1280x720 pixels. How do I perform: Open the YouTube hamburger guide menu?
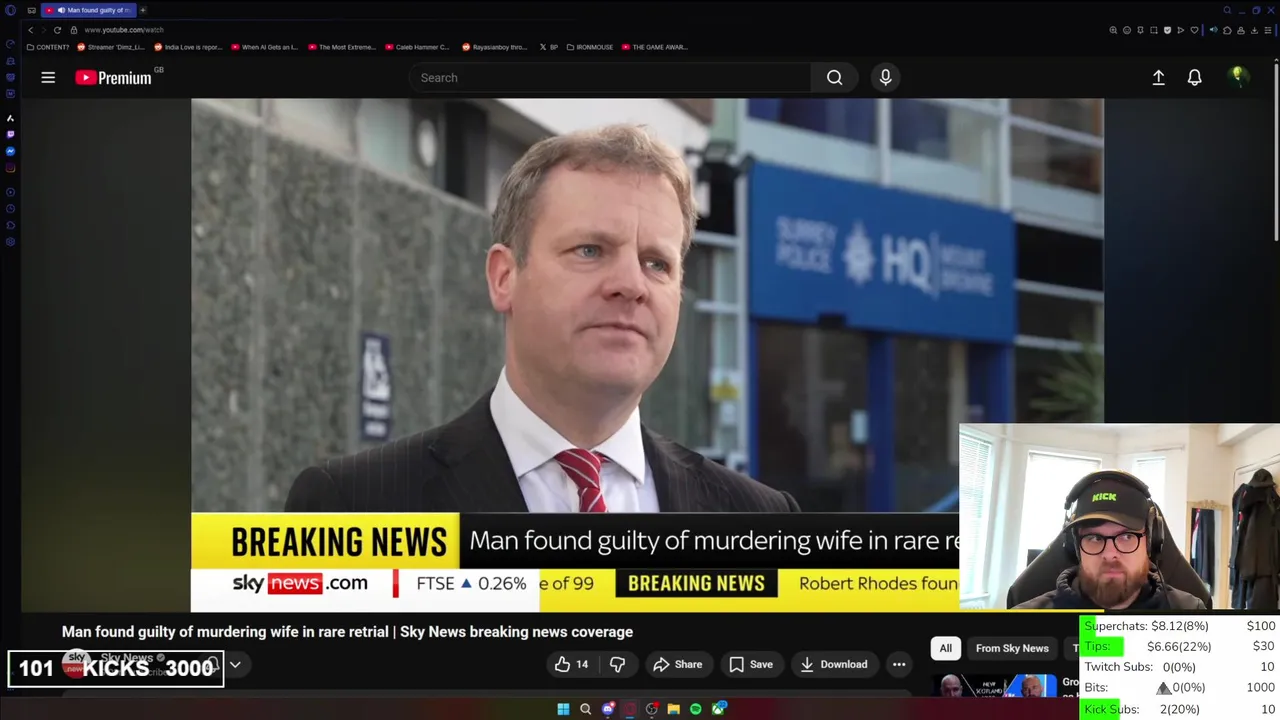(48, 77)
